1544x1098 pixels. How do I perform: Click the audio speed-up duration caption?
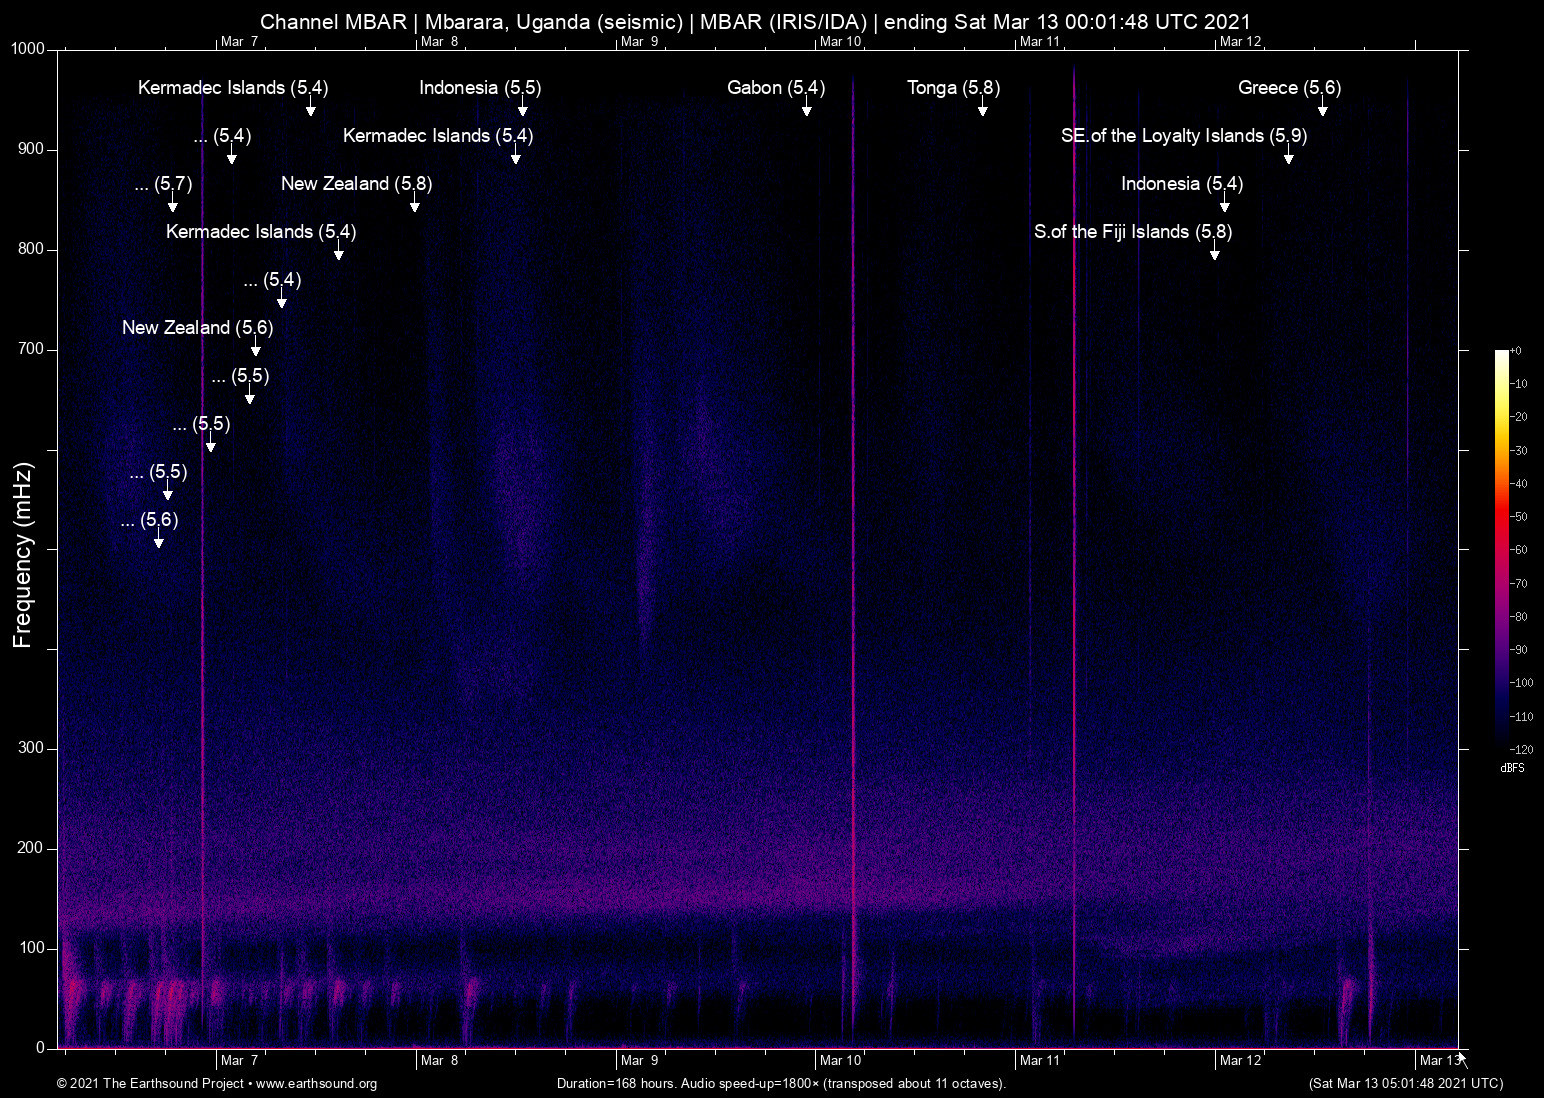pos(780,1084)
